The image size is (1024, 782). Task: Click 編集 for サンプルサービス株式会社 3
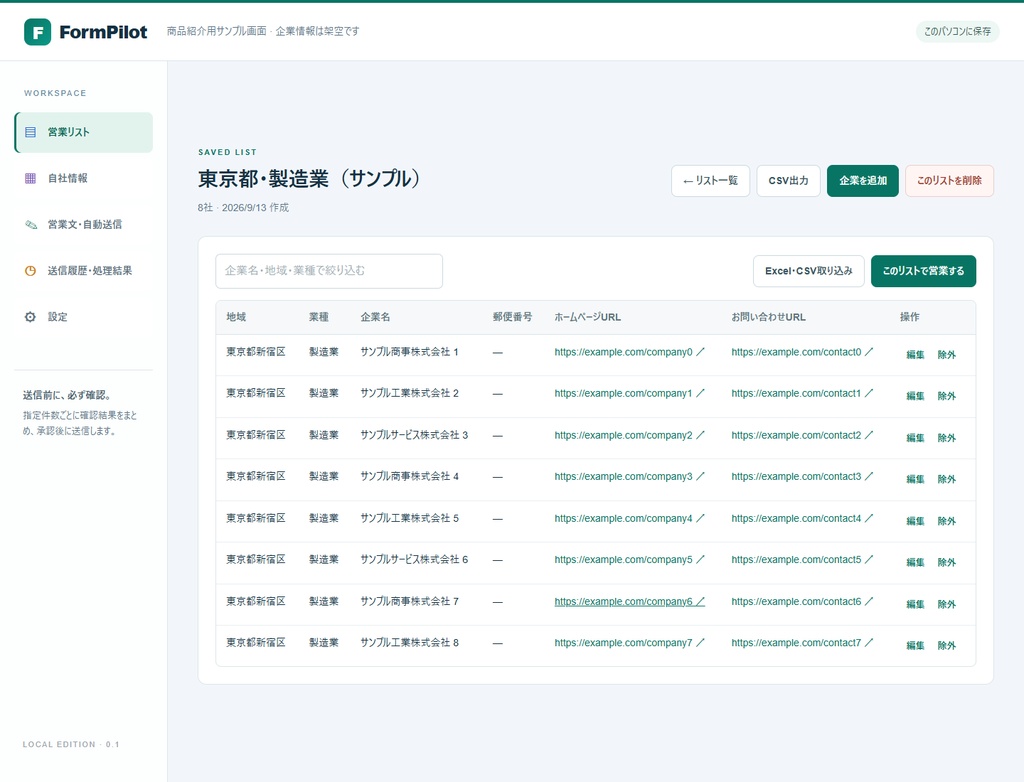(915, 438)
